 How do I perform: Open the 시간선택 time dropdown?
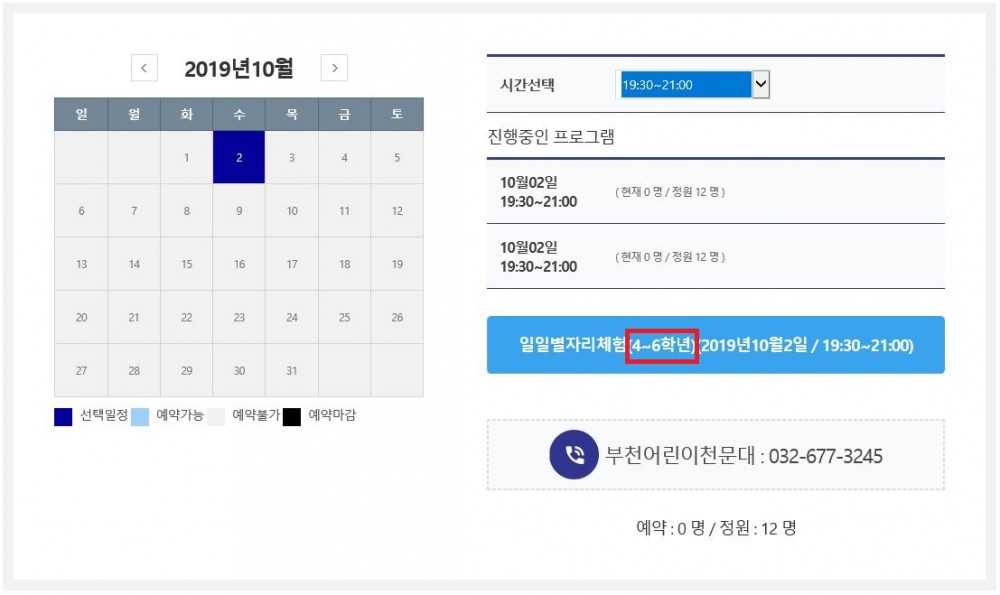pos(690,84)
